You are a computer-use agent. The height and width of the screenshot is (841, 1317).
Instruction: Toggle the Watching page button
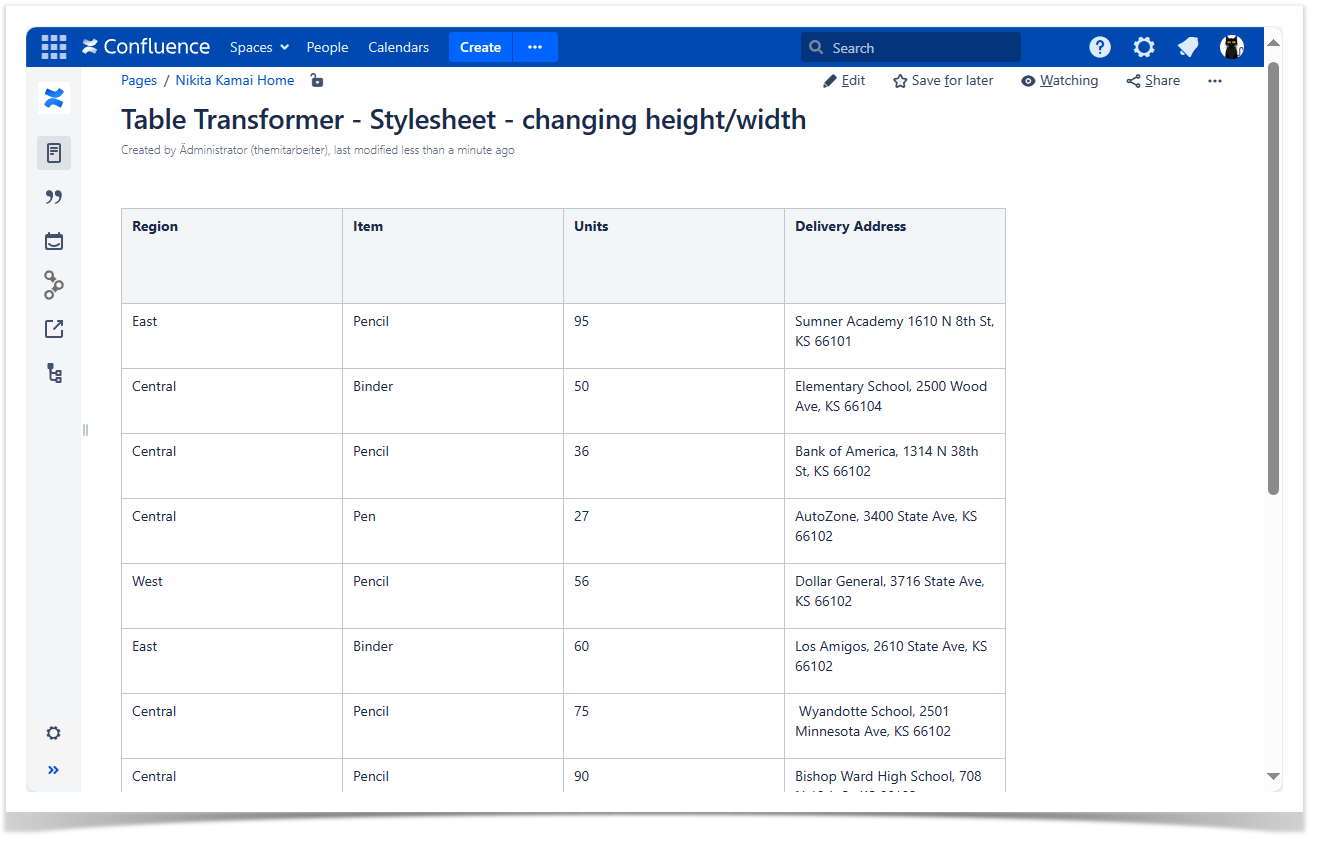pos(1059,80)
